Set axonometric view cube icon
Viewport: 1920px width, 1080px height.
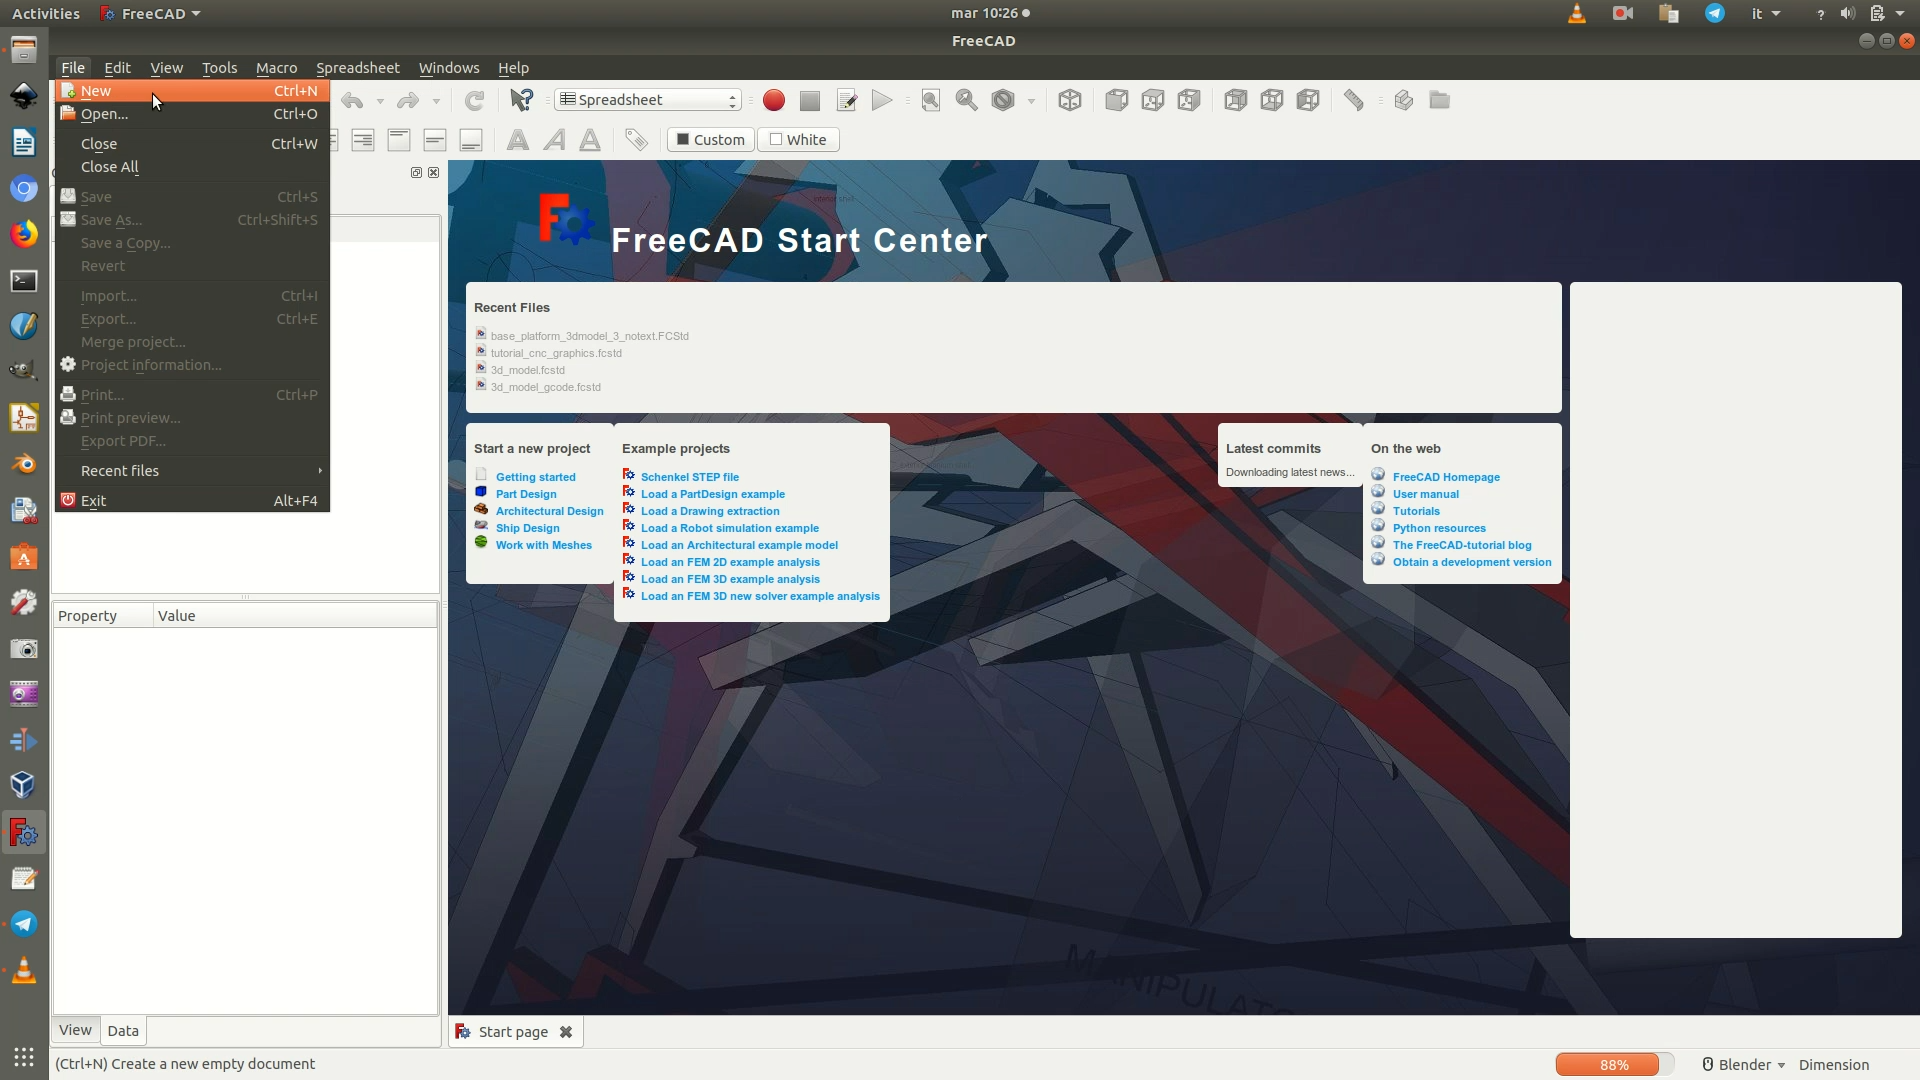[x=1070, y=100]
